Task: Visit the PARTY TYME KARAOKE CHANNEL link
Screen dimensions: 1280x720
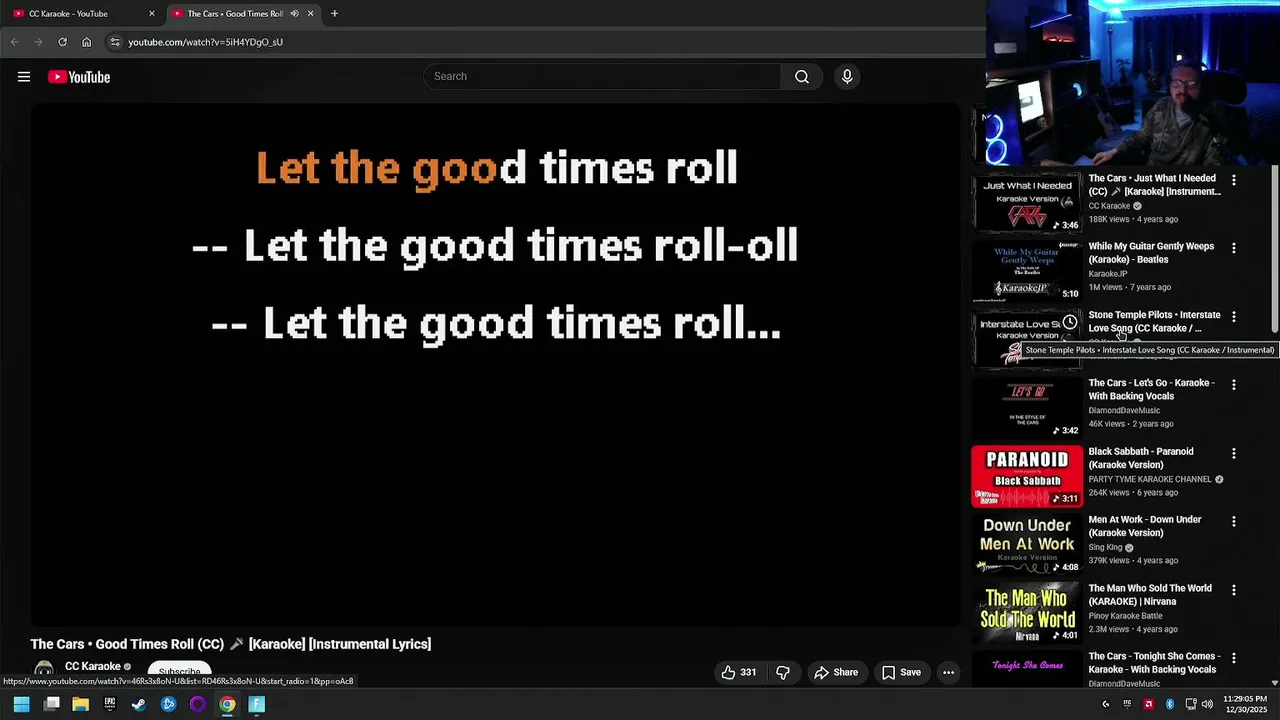Action: 1150,479
